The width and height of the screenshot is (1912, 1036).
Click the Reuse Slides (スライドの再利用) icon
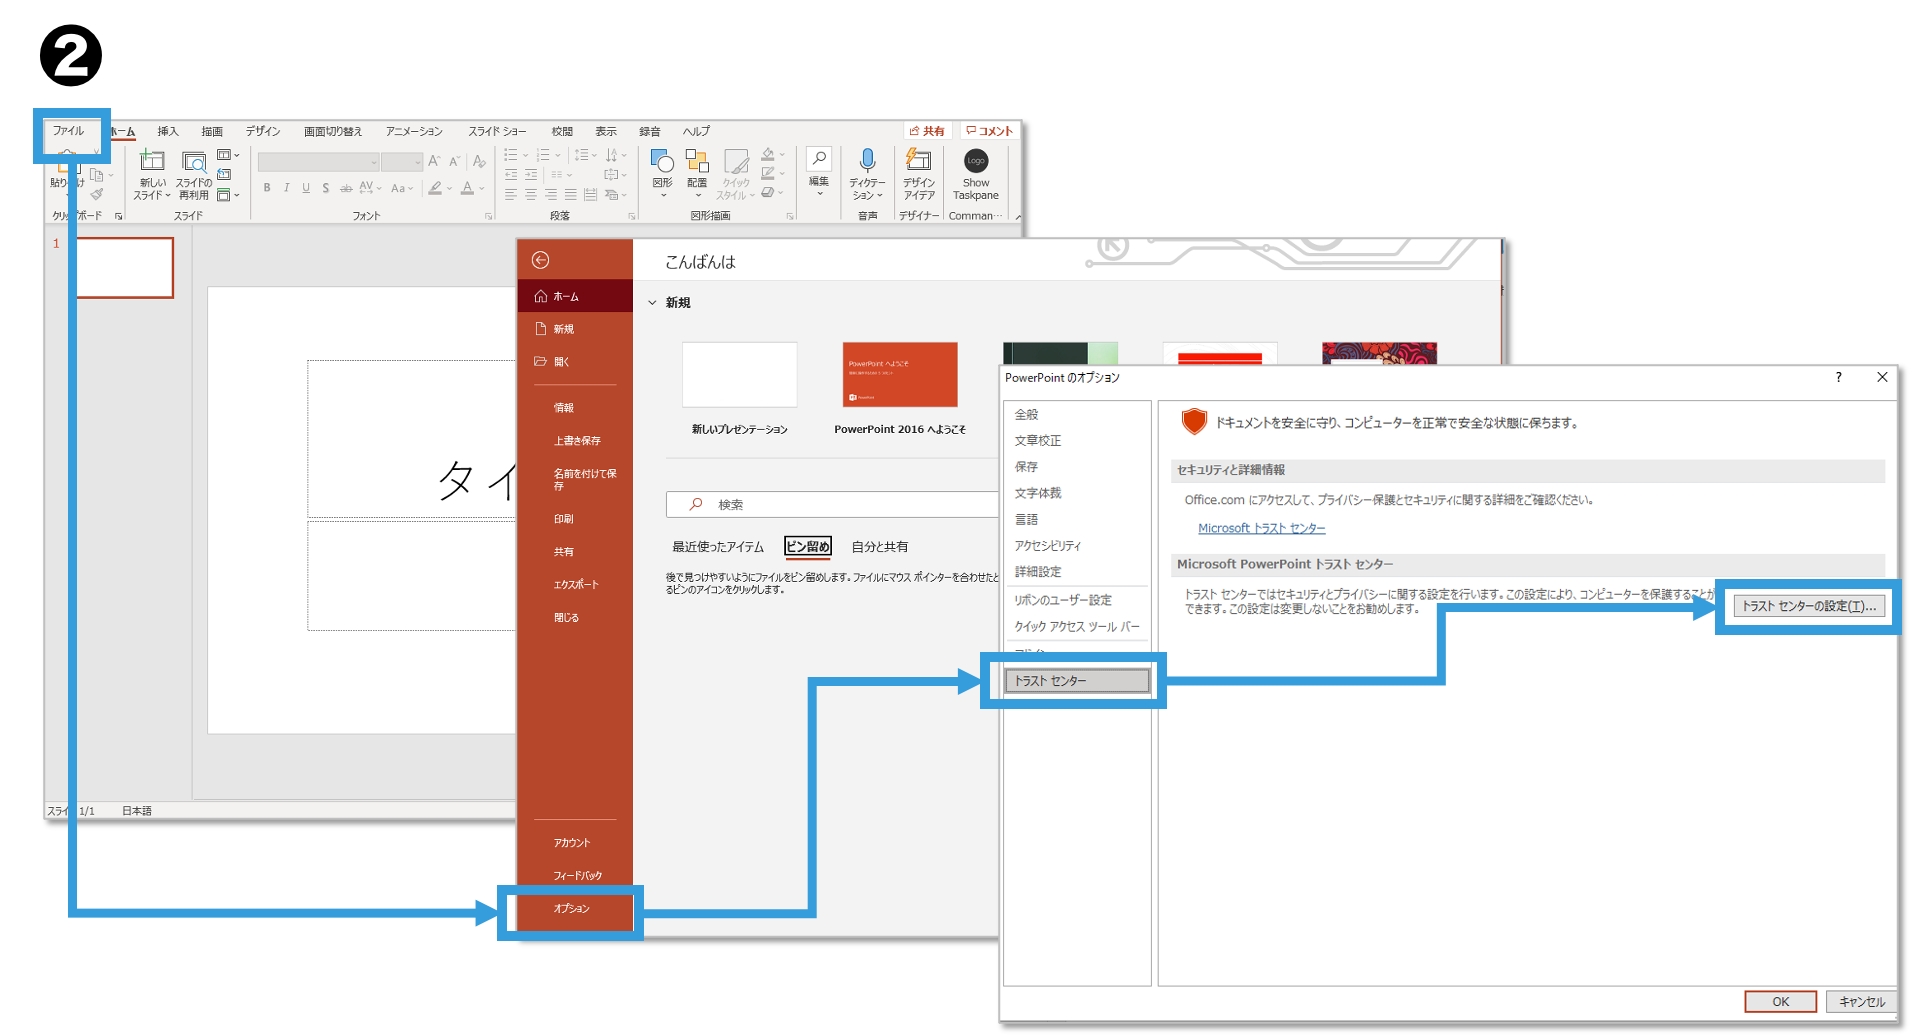(x=194, y=162)
